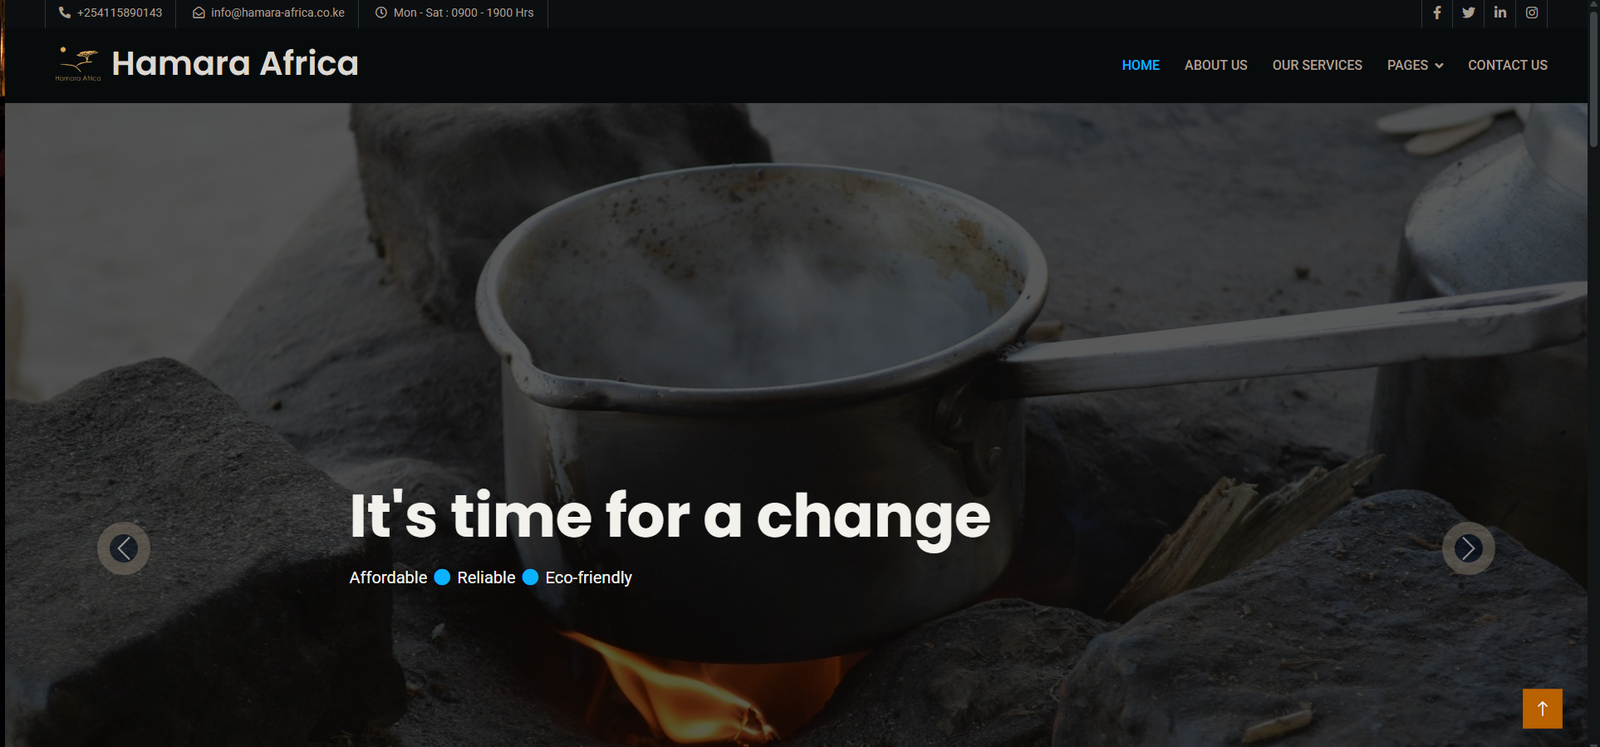The image size is (1600, 747).
Task: Advance to the next slide arrow
Action: [1468, 548]
